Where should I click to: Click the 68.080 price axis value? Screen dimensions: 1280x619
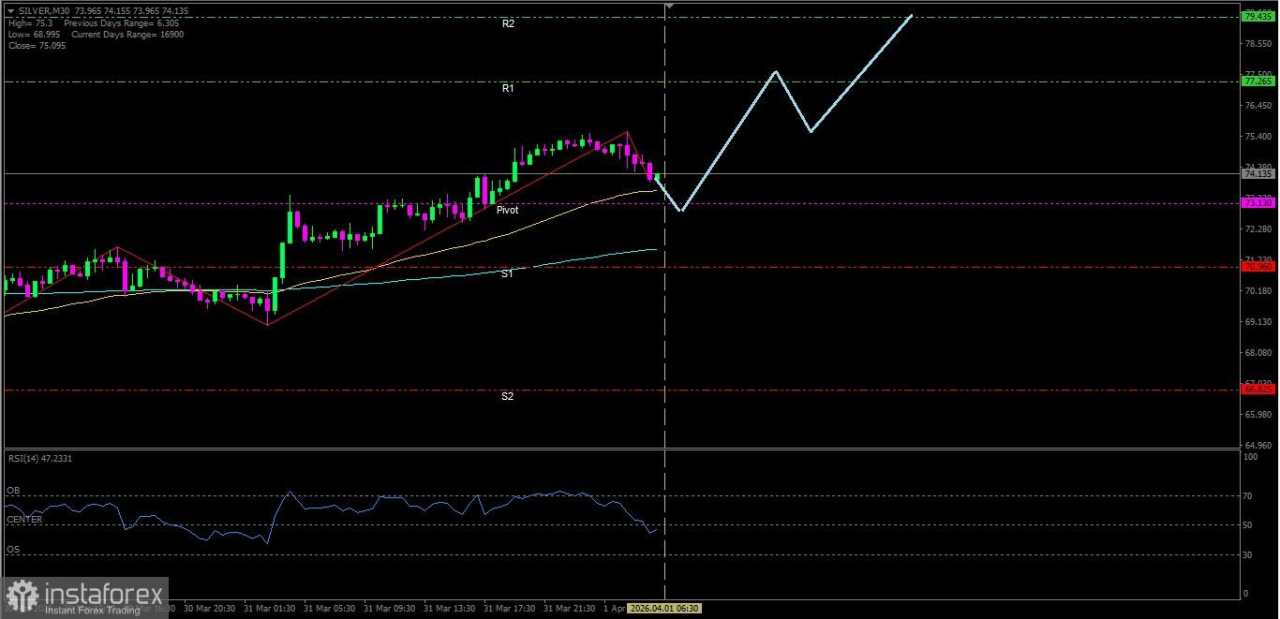[1256, 353]
